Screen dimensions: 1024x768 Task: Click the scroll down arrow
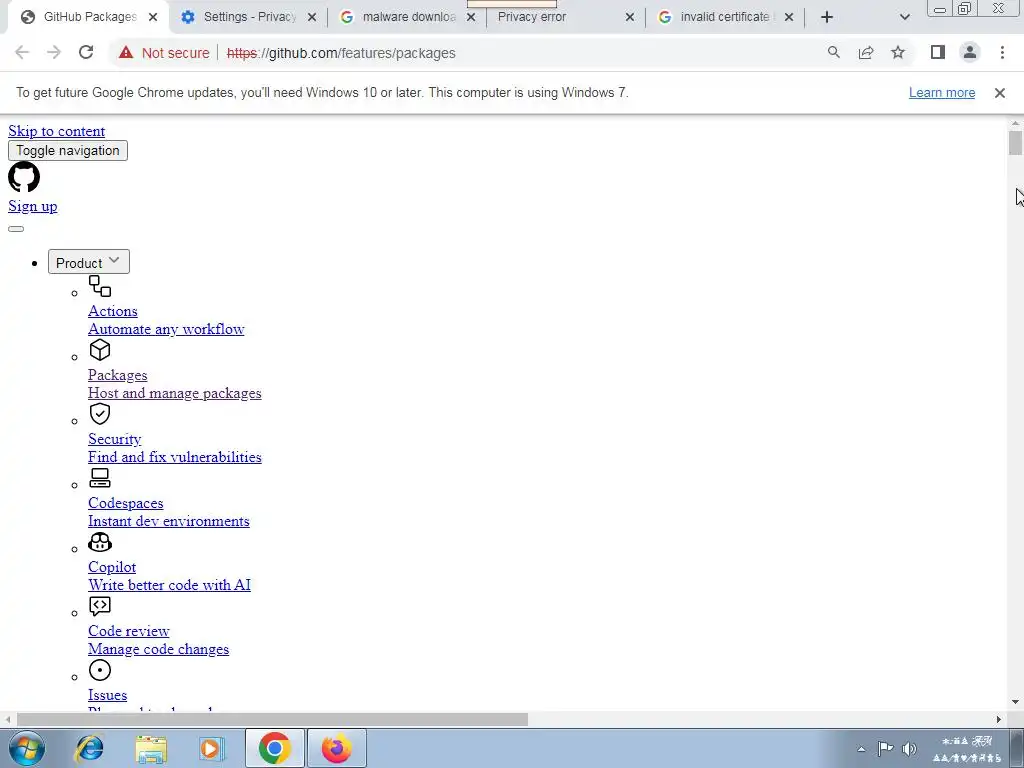point(1015,703)
